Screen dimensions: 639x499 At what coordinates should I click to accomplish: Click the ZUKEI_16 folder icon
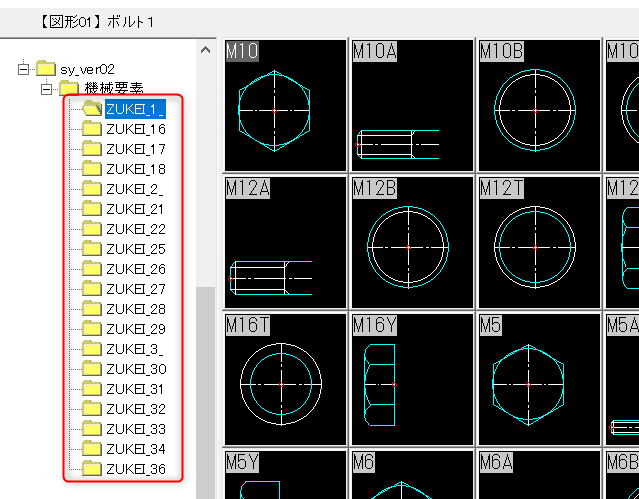coord(92,129)
